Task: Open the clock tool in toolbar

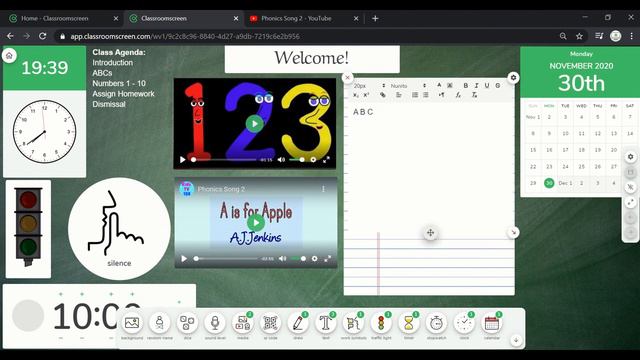Action: click(464, 323)
